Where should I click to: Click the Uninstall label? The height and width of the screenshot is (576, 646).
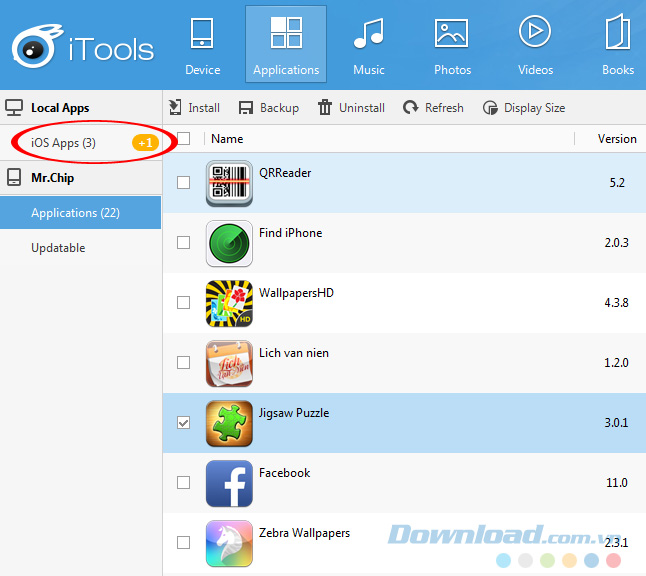[x=362, y=108]
